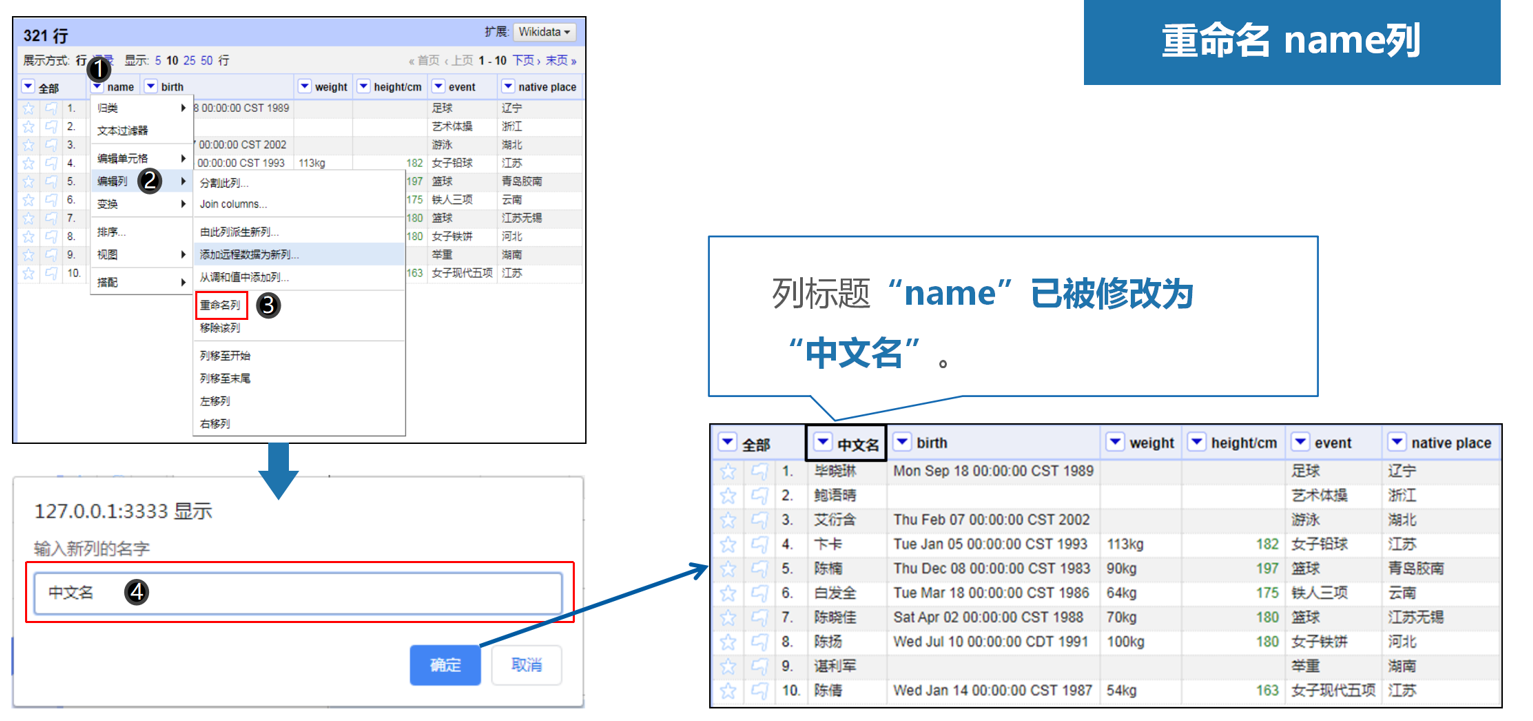The width and height of the screenshot is (1533, 721).
Task: Confirm the rename with 确定
Action: tap(445, 665)
